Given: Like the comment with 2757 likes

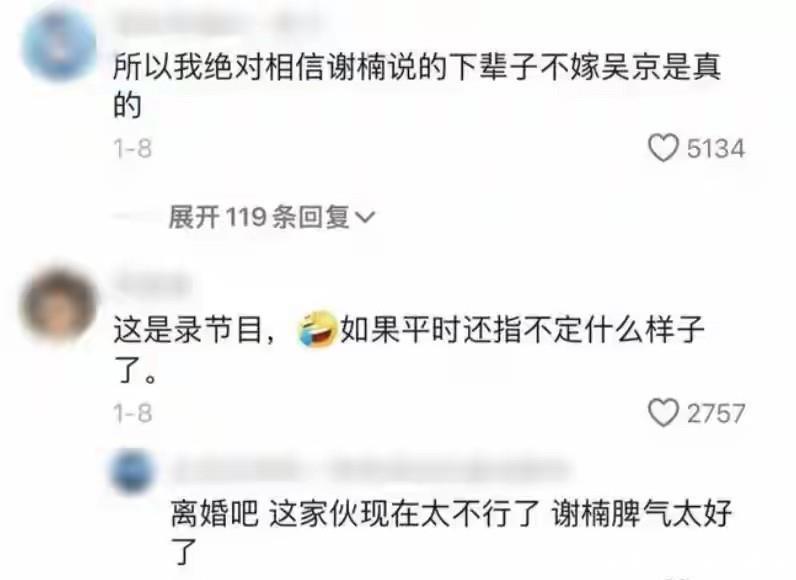Looking at the screenshot, I should click(x=663, y=413).
